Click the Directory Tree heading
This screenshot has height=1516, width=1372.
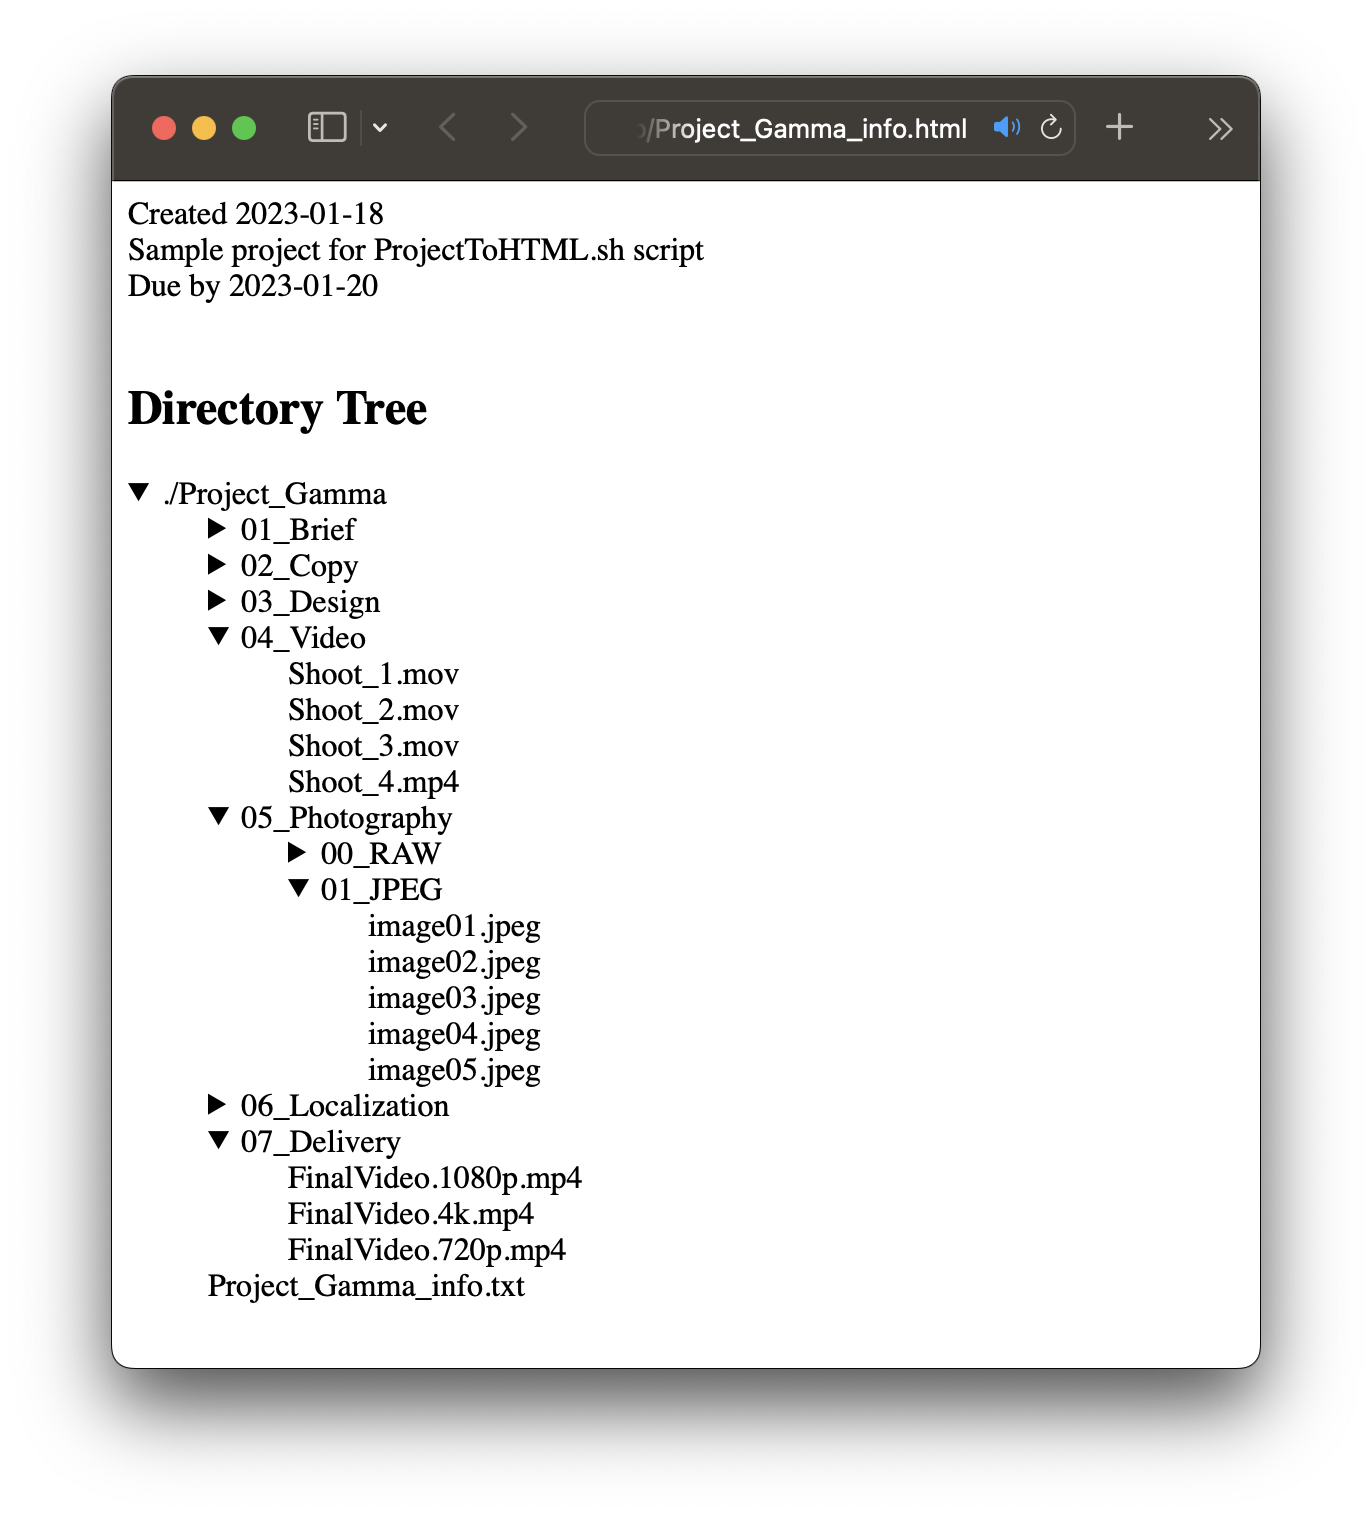(x=278, y=409)
